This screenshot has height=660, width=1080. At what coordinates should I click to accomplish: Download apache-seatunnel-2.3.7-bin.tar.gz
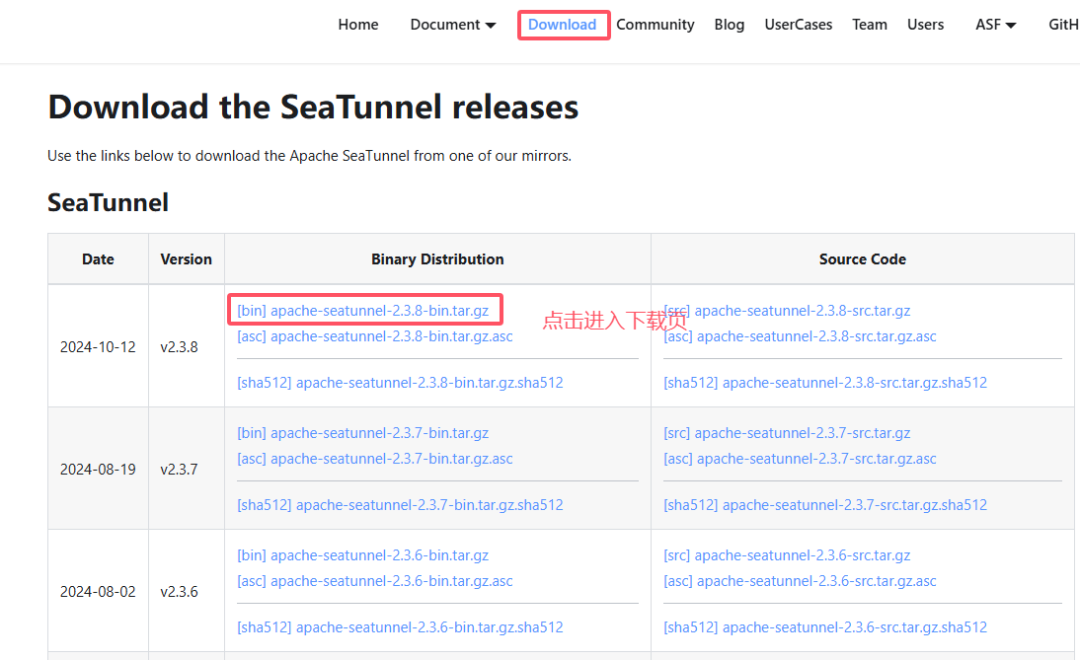363,433
